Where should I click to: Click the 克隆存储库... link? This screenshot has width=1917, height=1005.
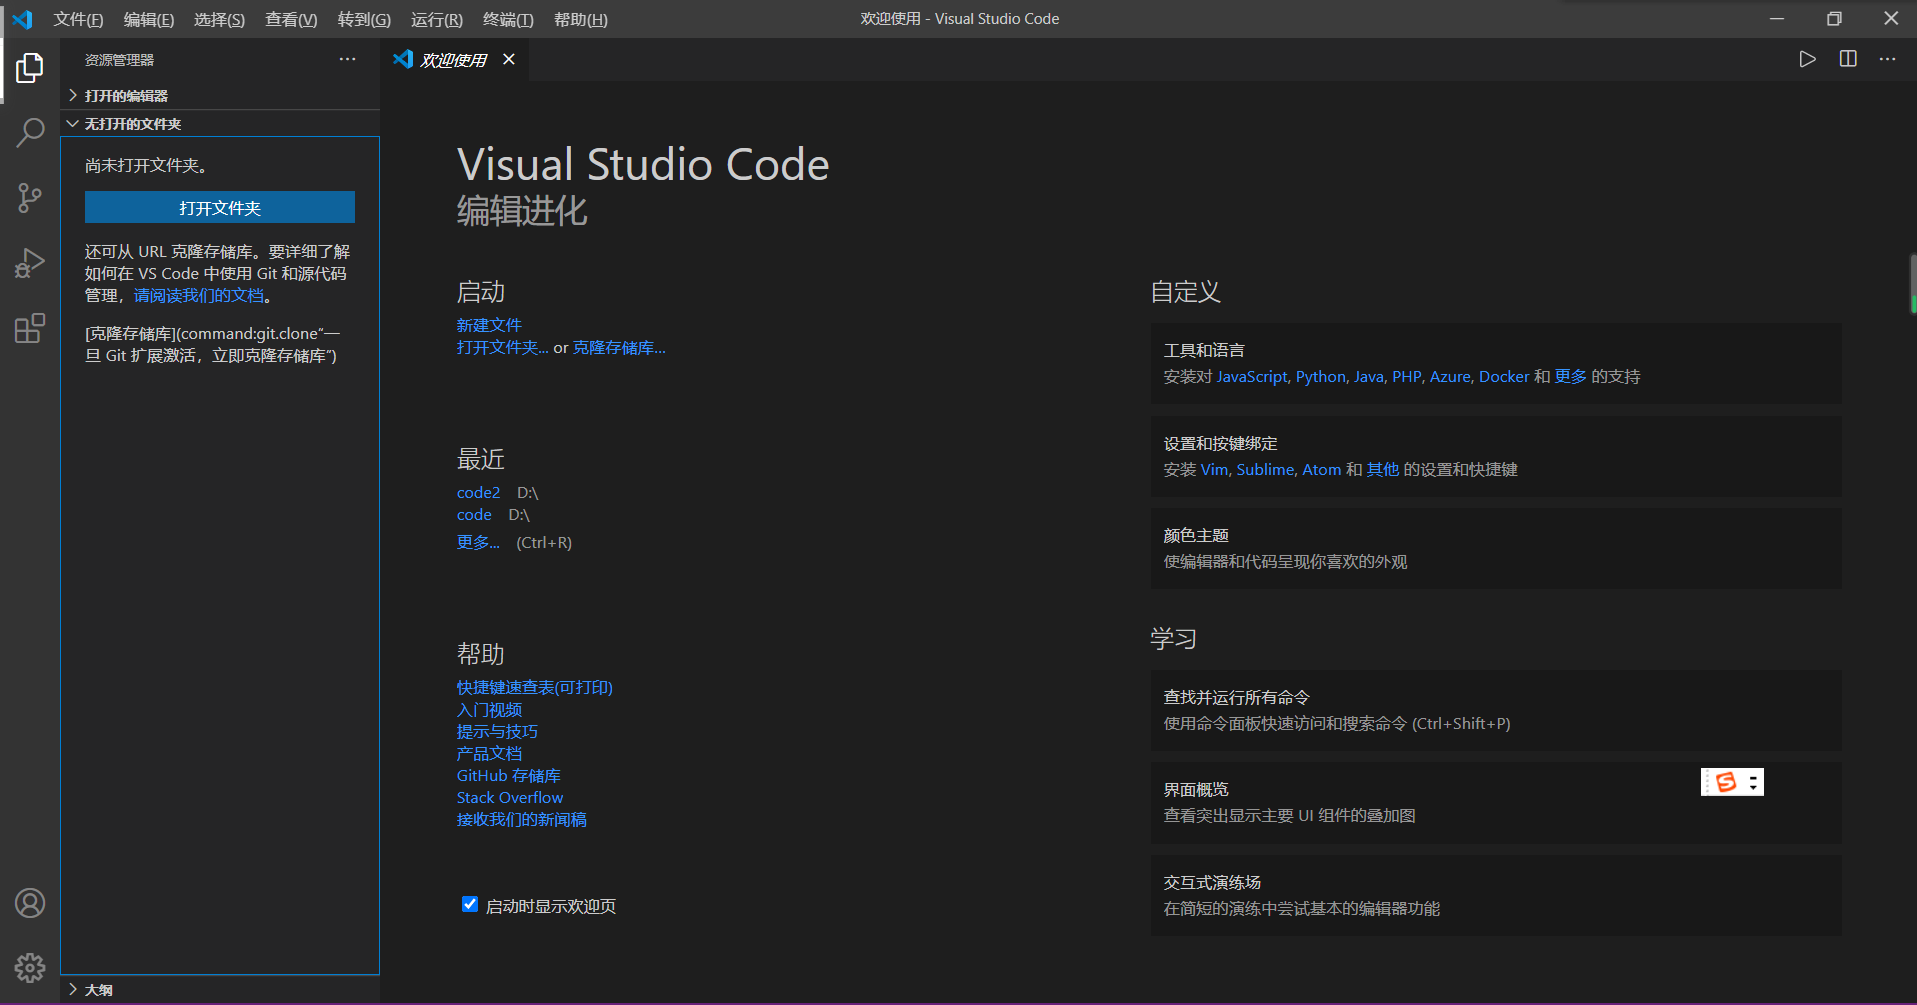(x=619, y=347)
